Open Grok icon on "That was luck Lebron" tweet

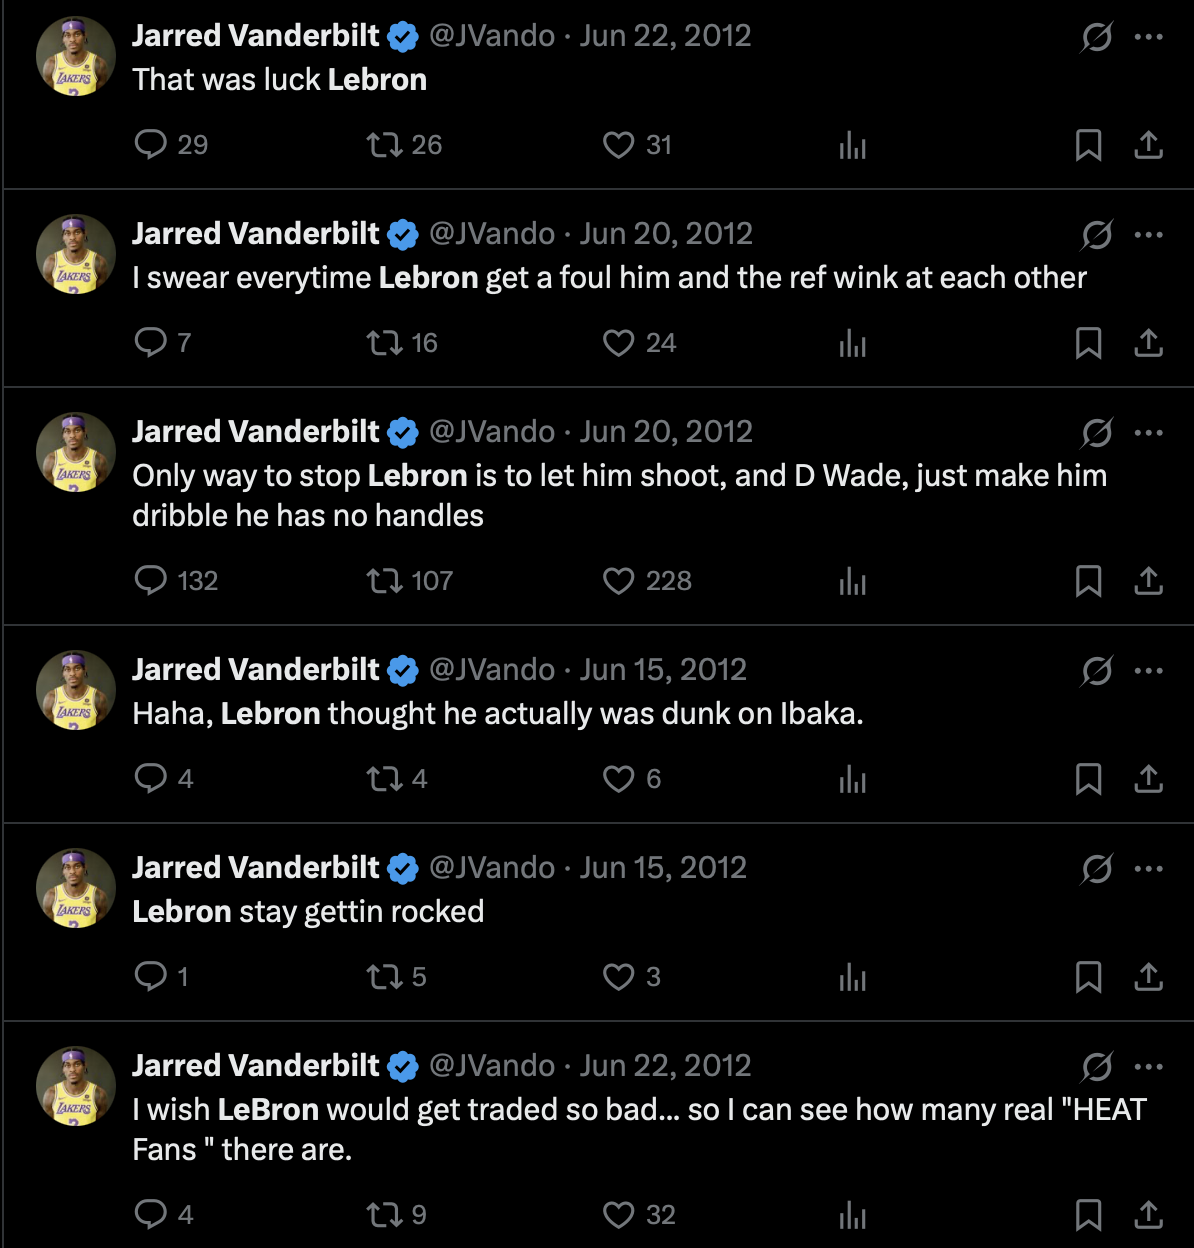[x=1097, y=37]
